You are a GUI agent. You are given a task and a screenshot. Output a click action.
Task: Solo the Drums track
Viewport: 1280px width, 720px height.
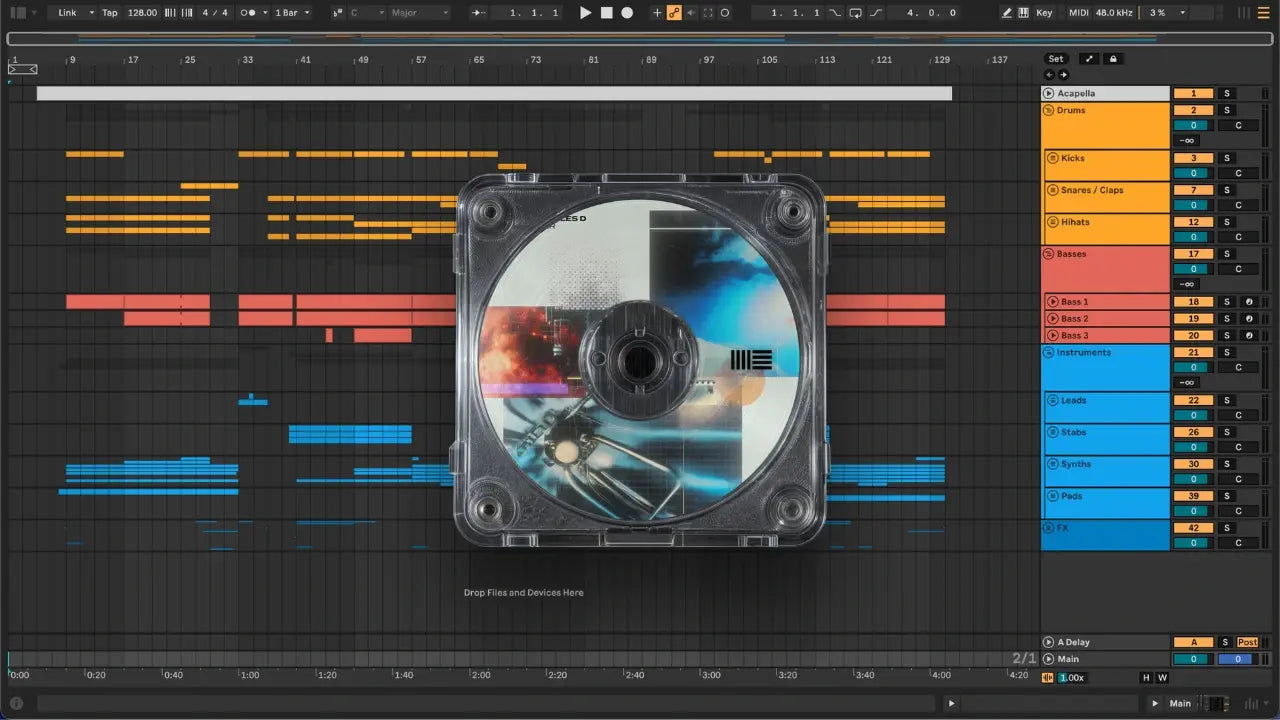(x=1227, y=110)
